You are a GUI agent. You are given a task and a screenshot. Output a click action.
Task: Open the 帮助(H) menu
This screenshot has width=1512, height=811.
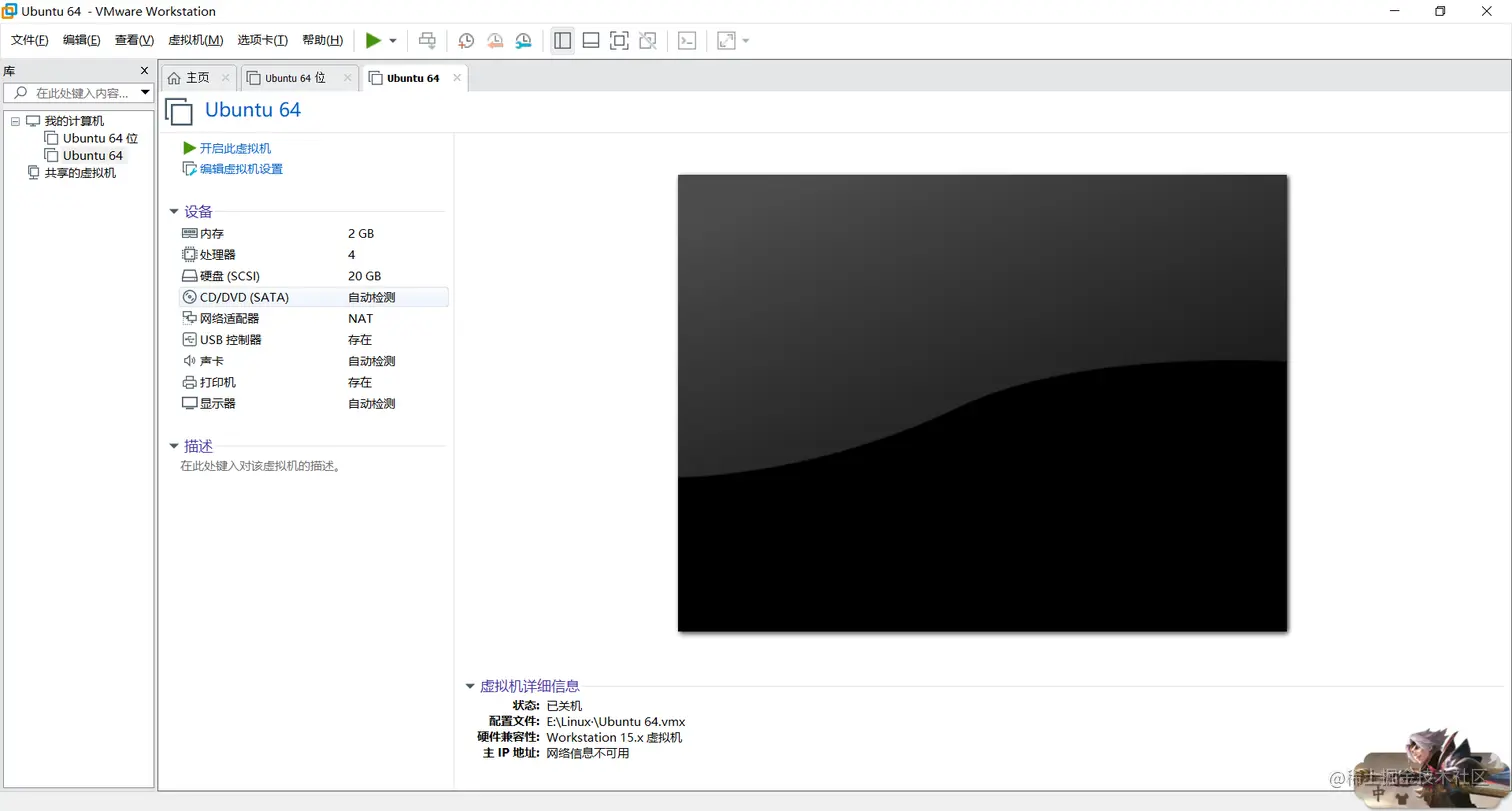(x=322, y=40)
